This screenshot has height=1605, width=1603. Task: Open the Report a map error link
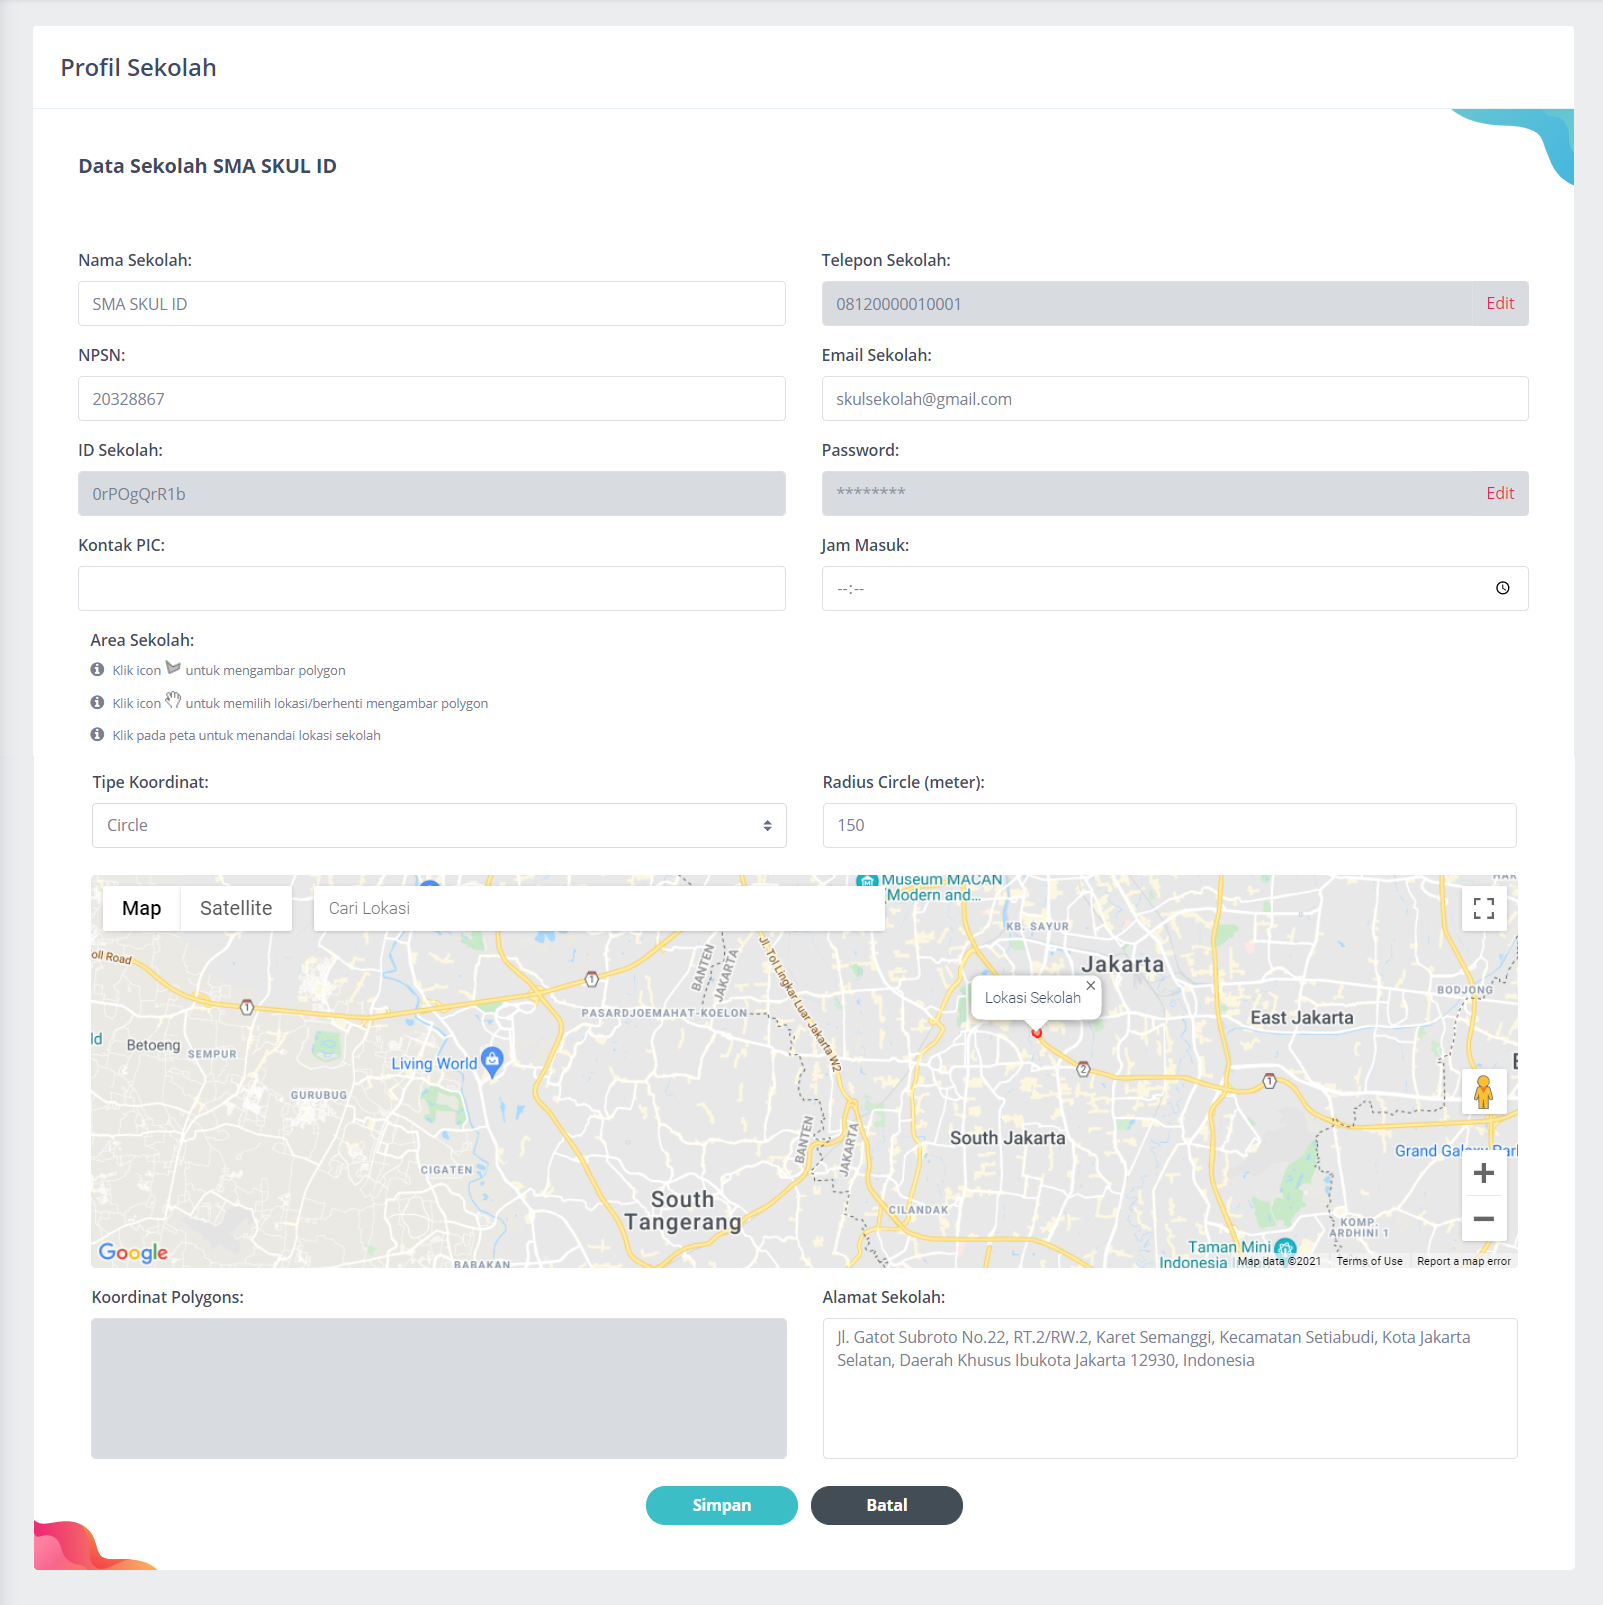(1463, 1261)
